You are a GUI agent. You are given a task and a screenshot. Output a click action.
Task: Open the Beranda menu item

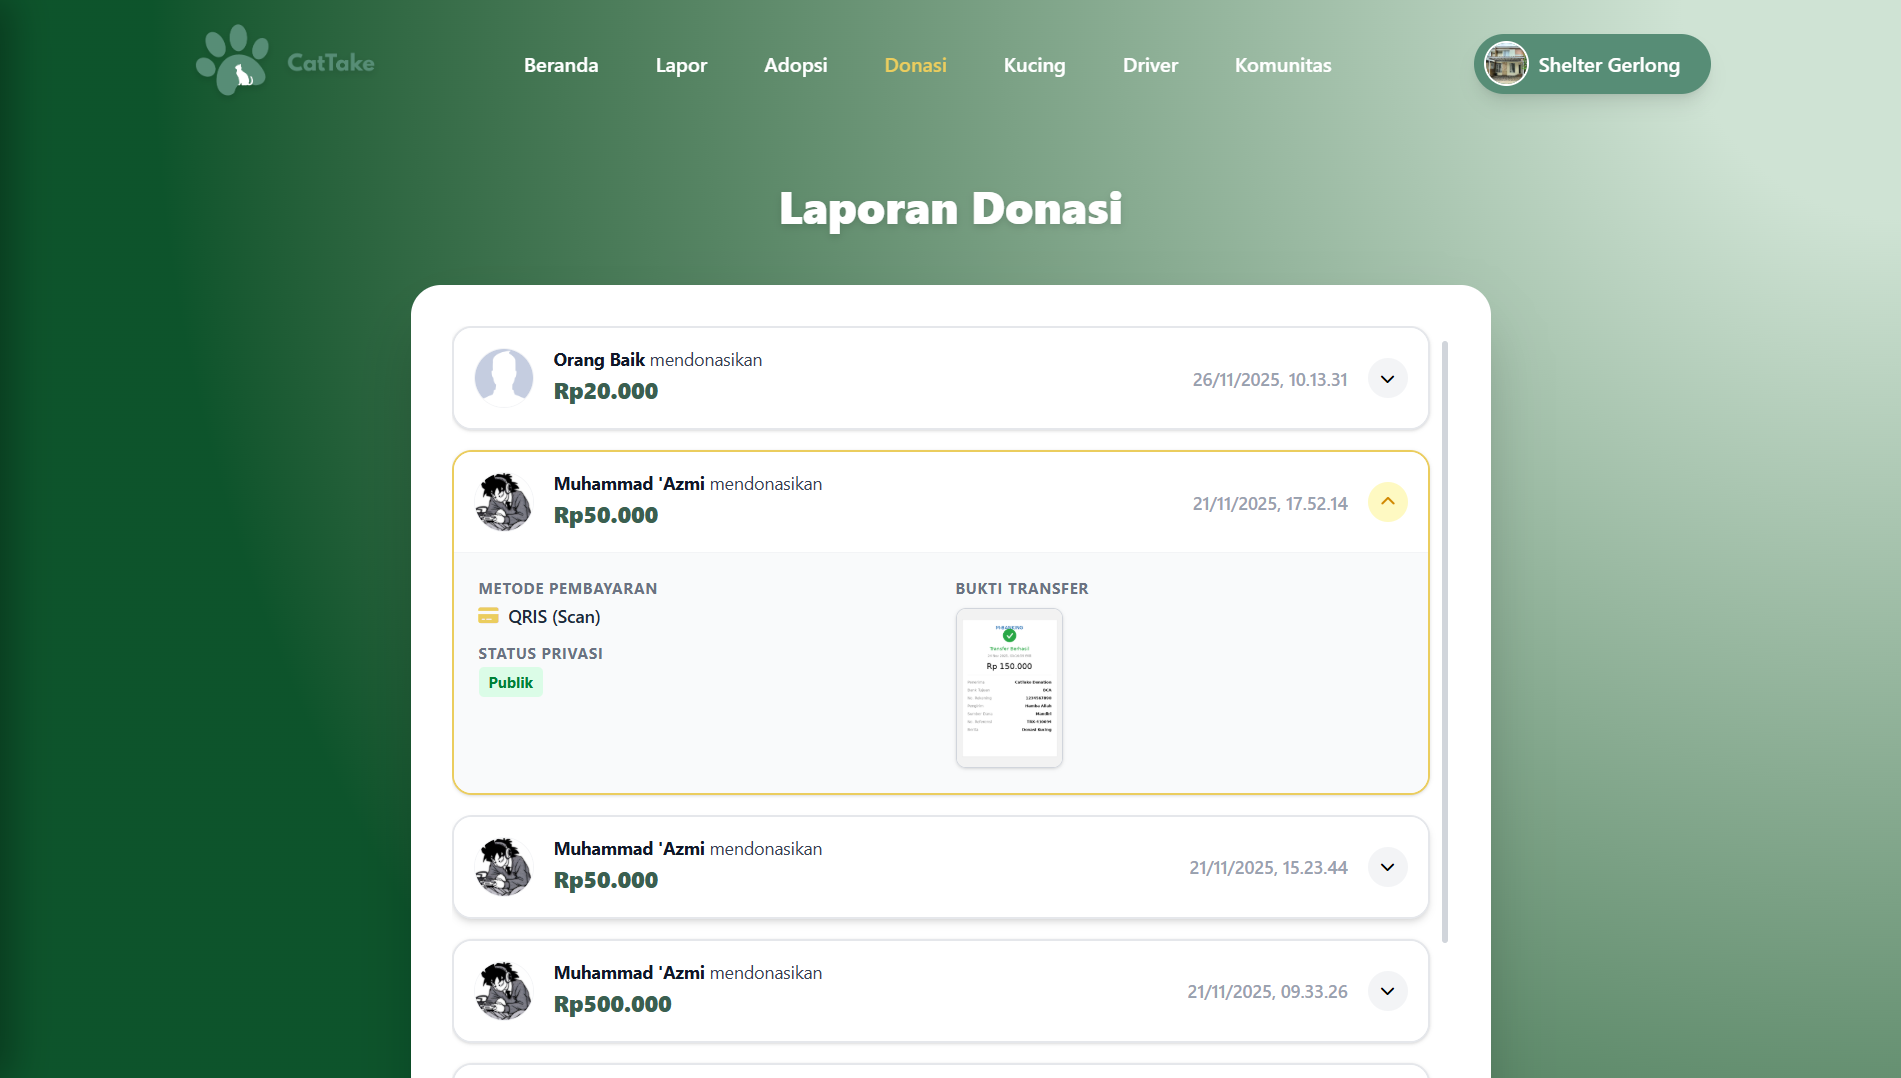click(561, 65)
